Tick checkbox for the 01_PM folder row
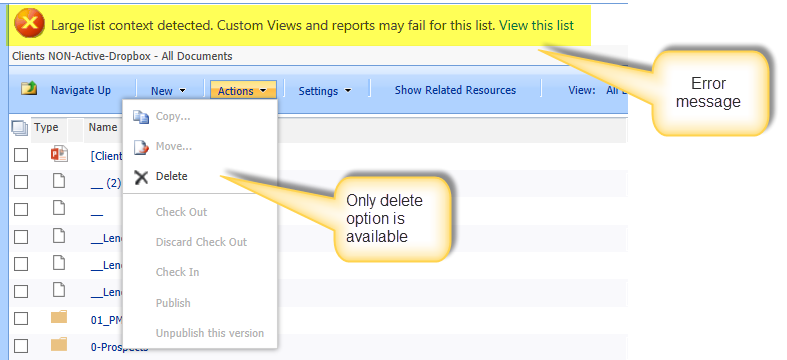The width and height of the screenshot is (787, 360). point(21,318)
